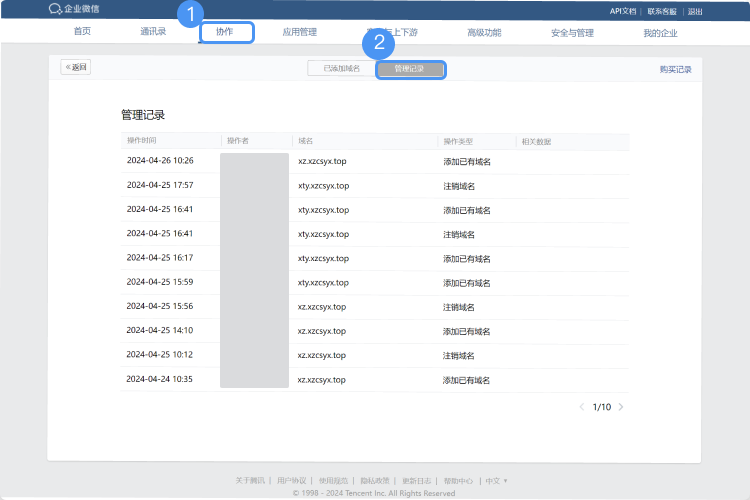Click the API文档 link
This screenshot has height=500, width=750.
point(623,11)
